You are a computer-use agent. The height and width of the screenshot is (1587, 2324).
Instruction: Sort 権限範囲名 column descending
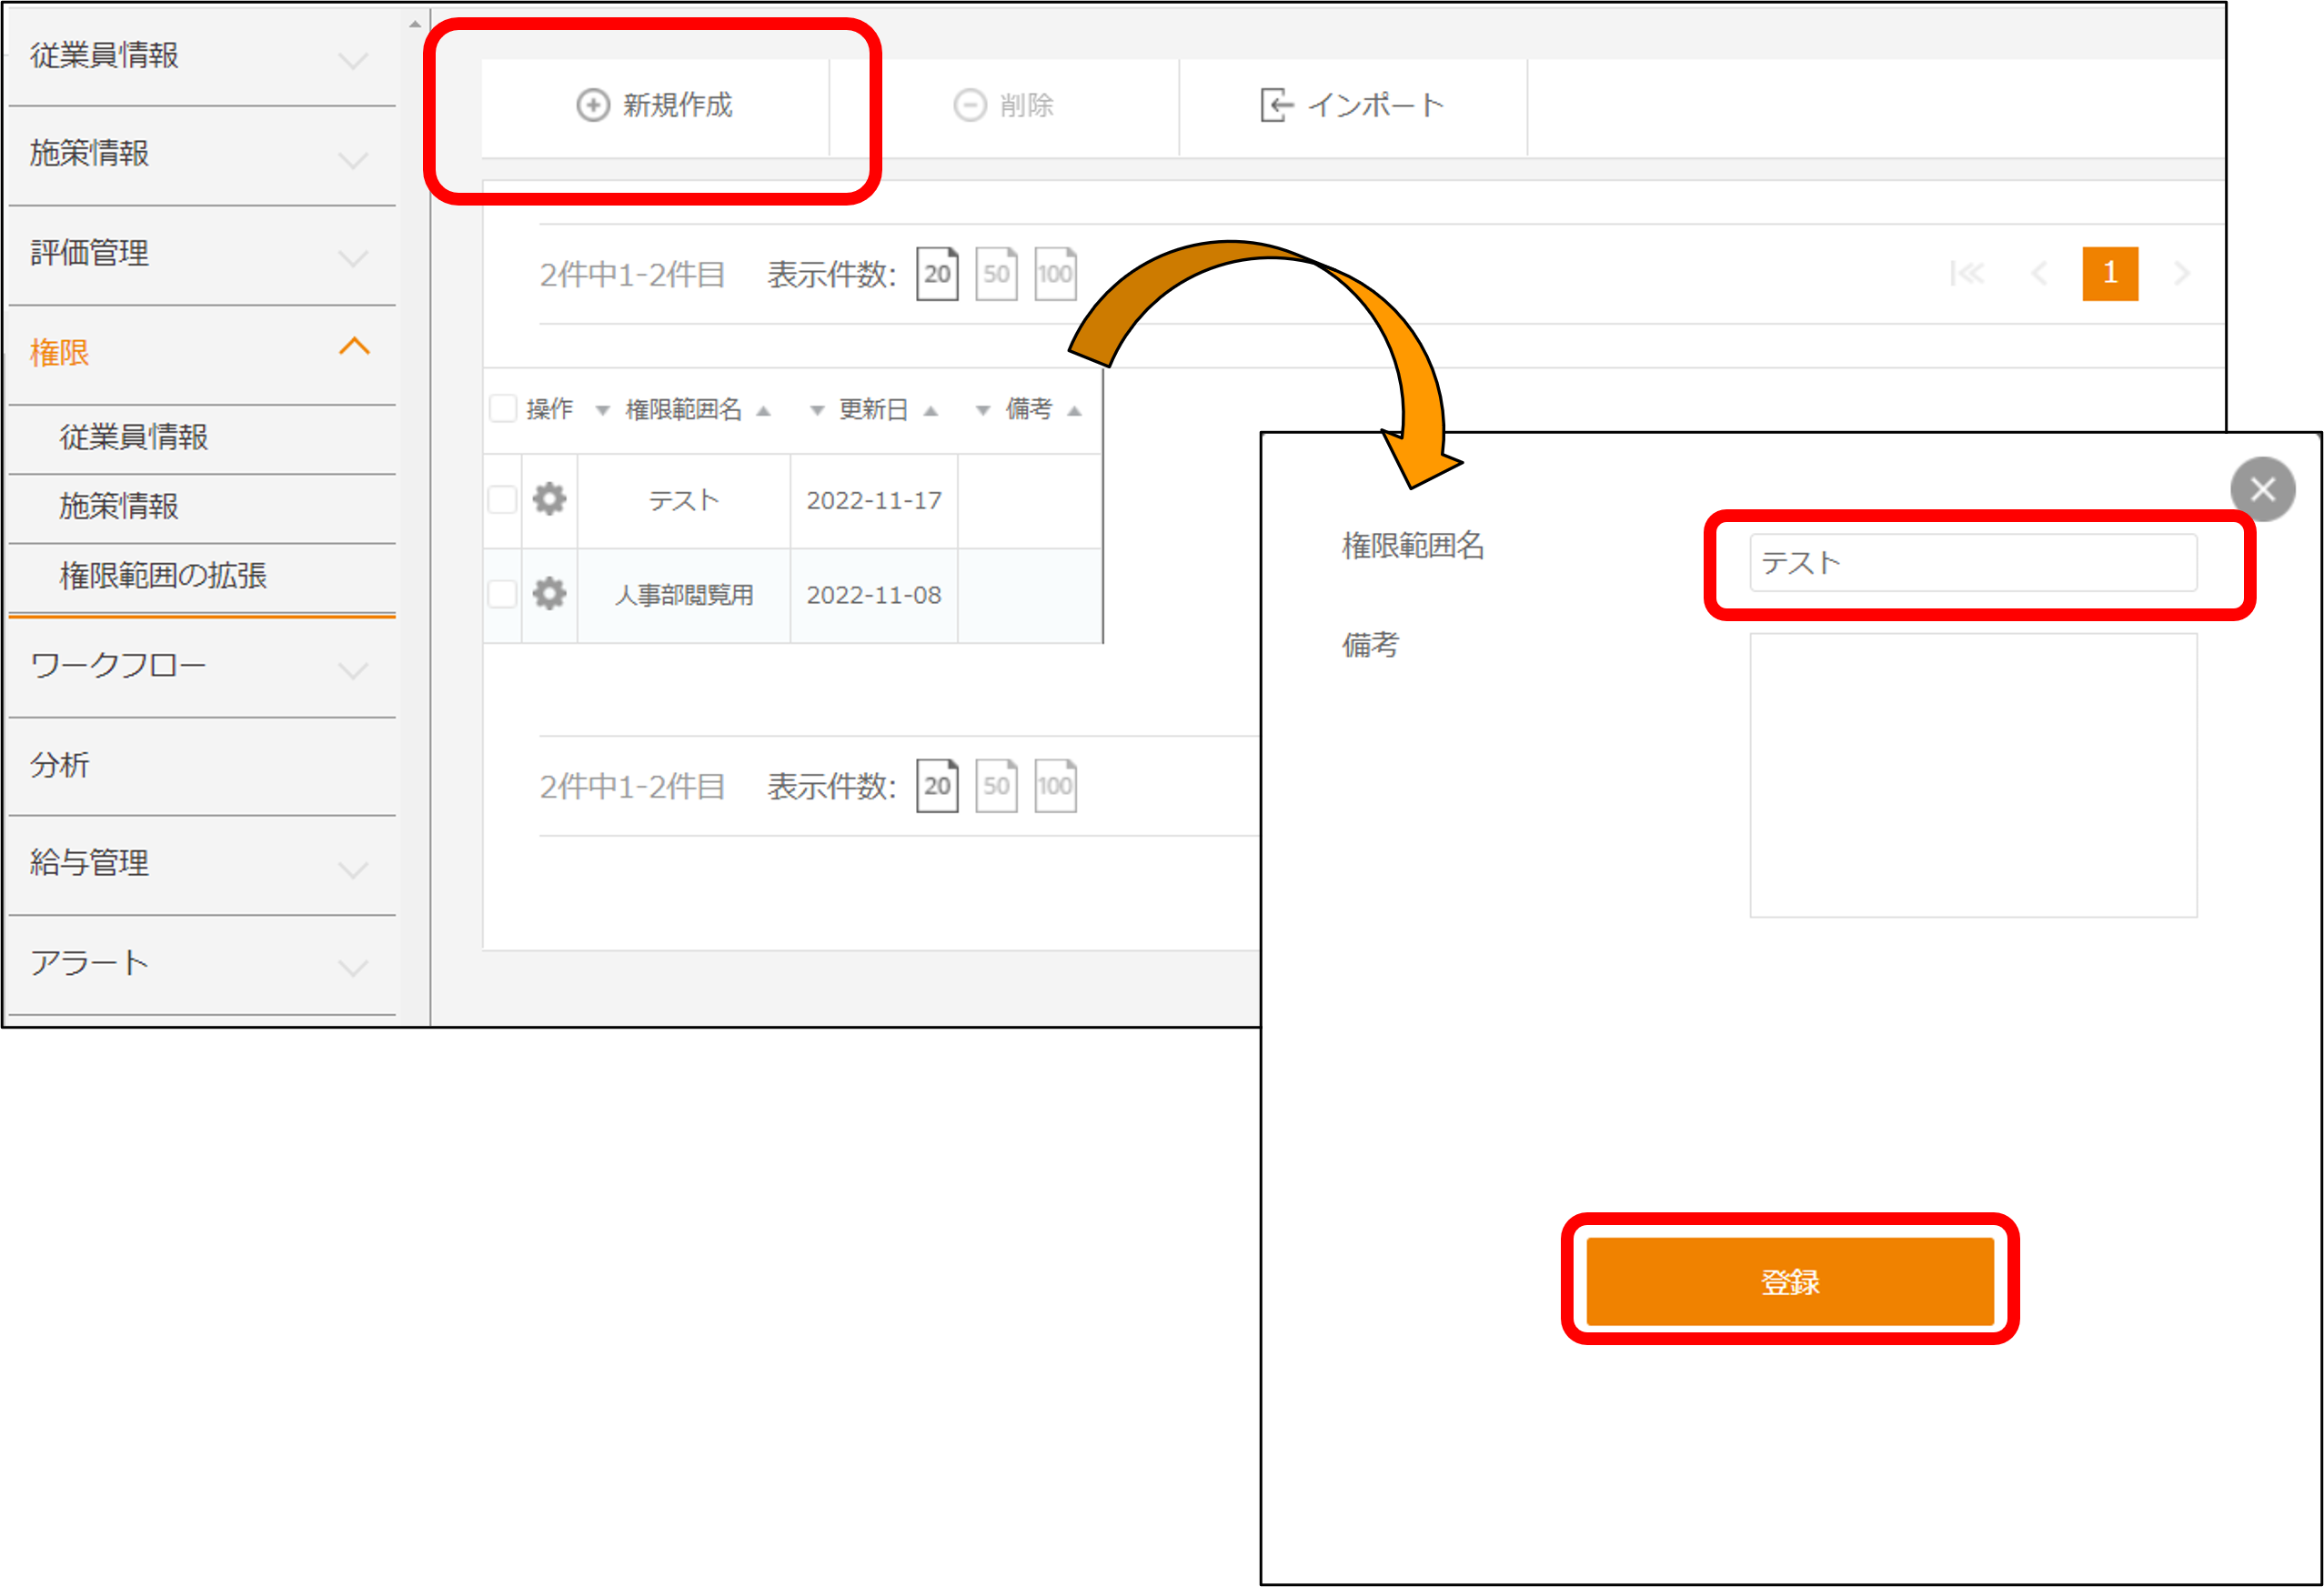603,411
